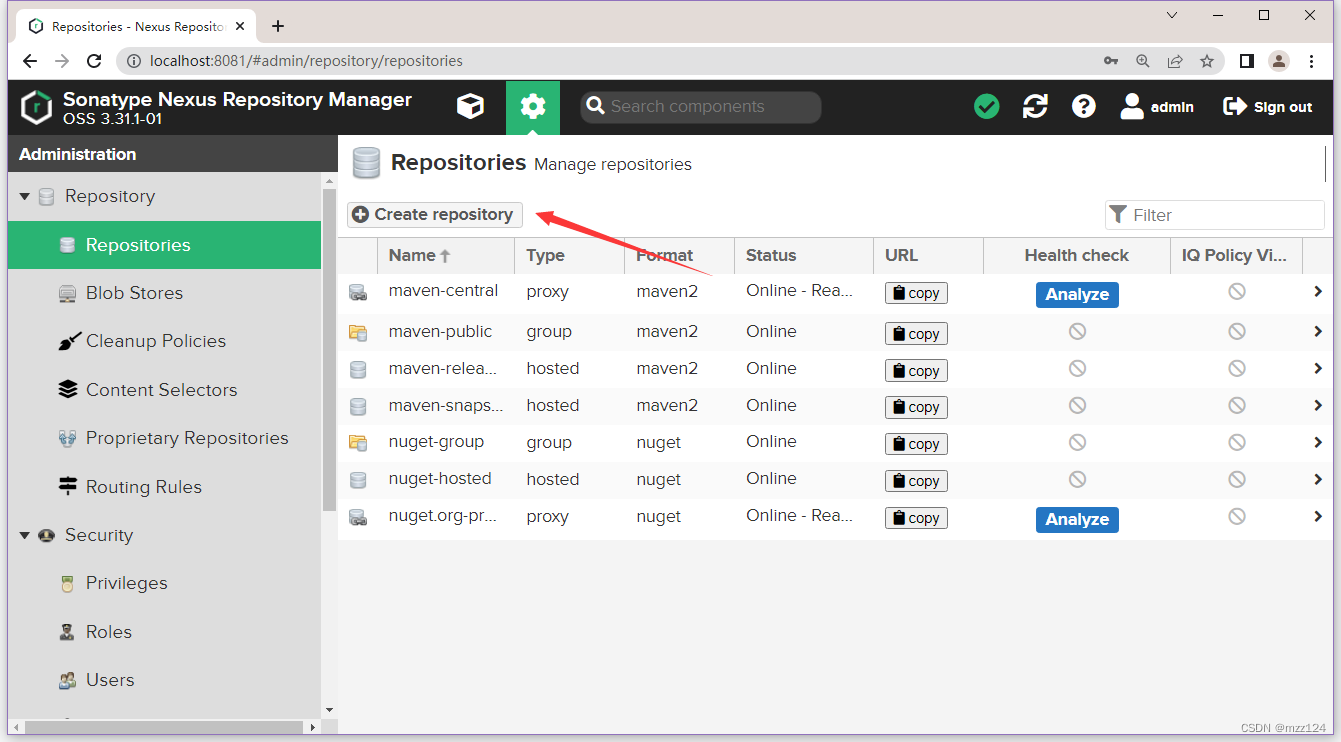This screenshot has height=742, width=1341.
Task: Open the Browse cube icon in header
Action: (x=470, y=106)
